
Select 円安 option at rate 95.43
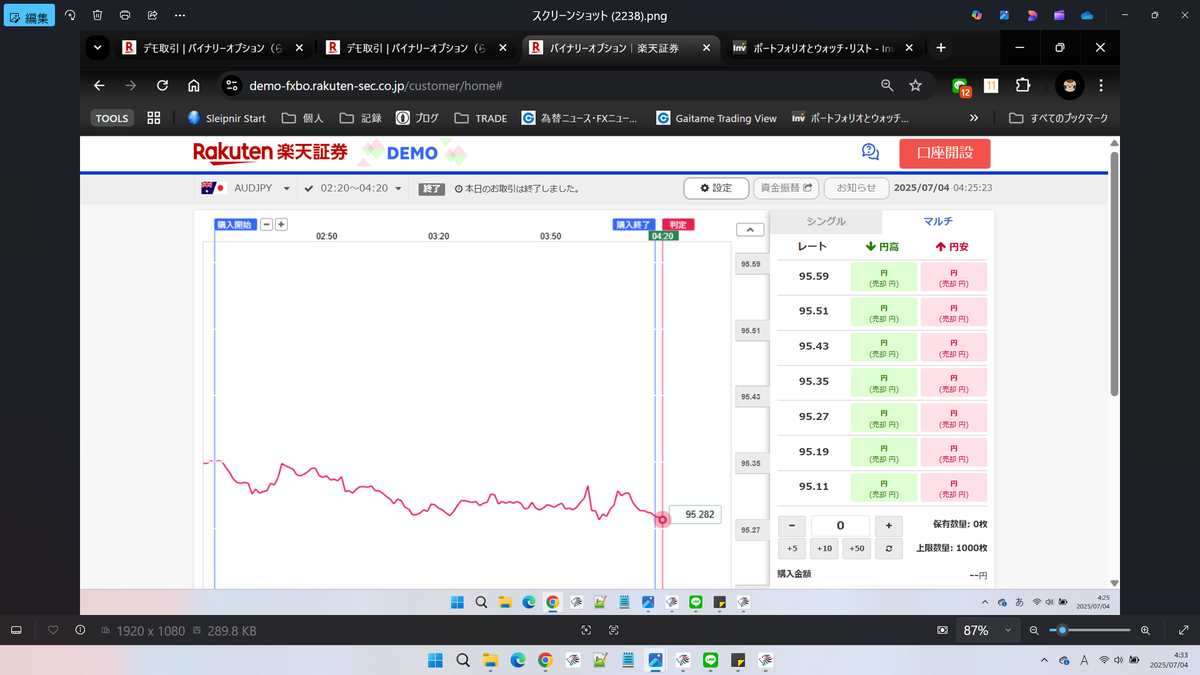(x=954, y=347)
